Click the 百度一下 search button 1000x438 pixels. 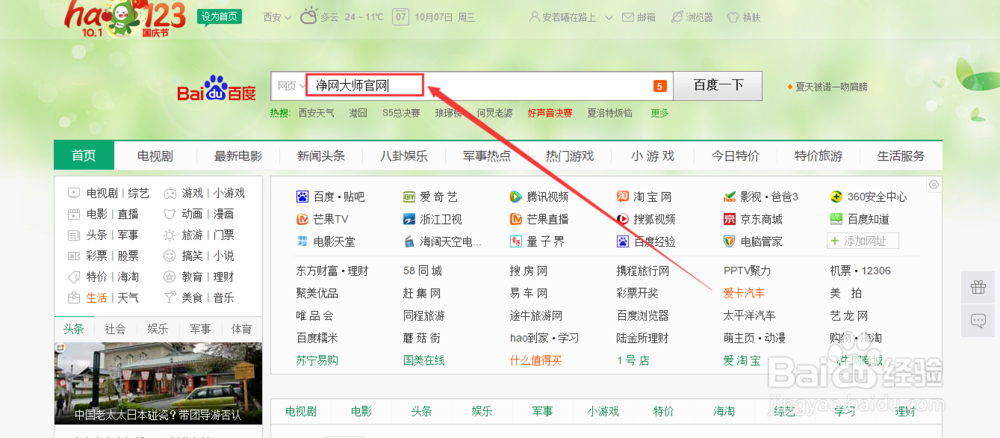[718, 85]
